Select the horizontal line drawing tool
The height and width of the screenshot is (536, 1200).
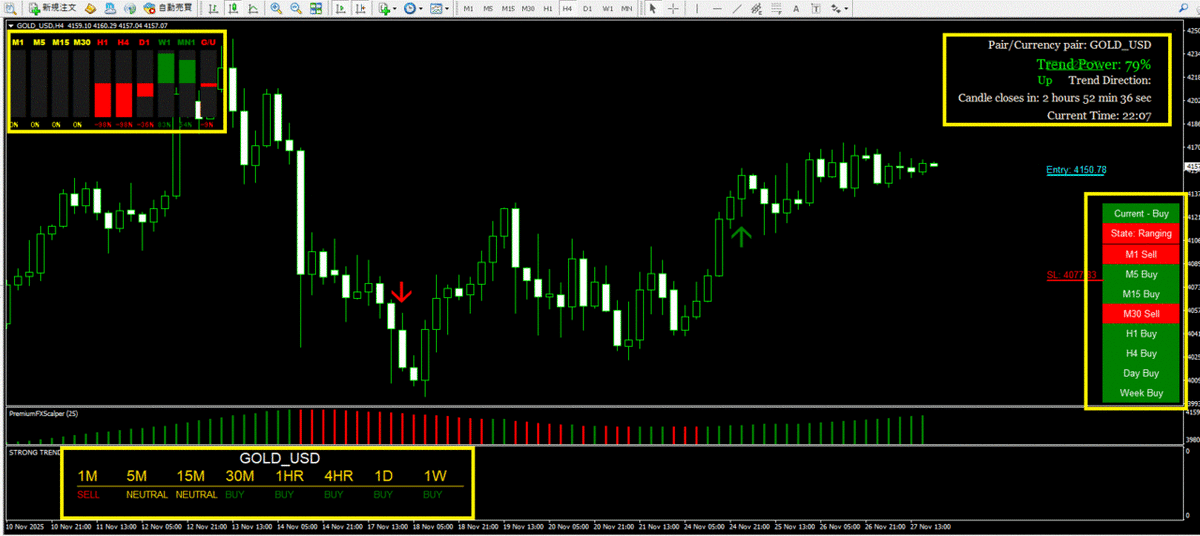pyautogui.click(x=717, y=8)
